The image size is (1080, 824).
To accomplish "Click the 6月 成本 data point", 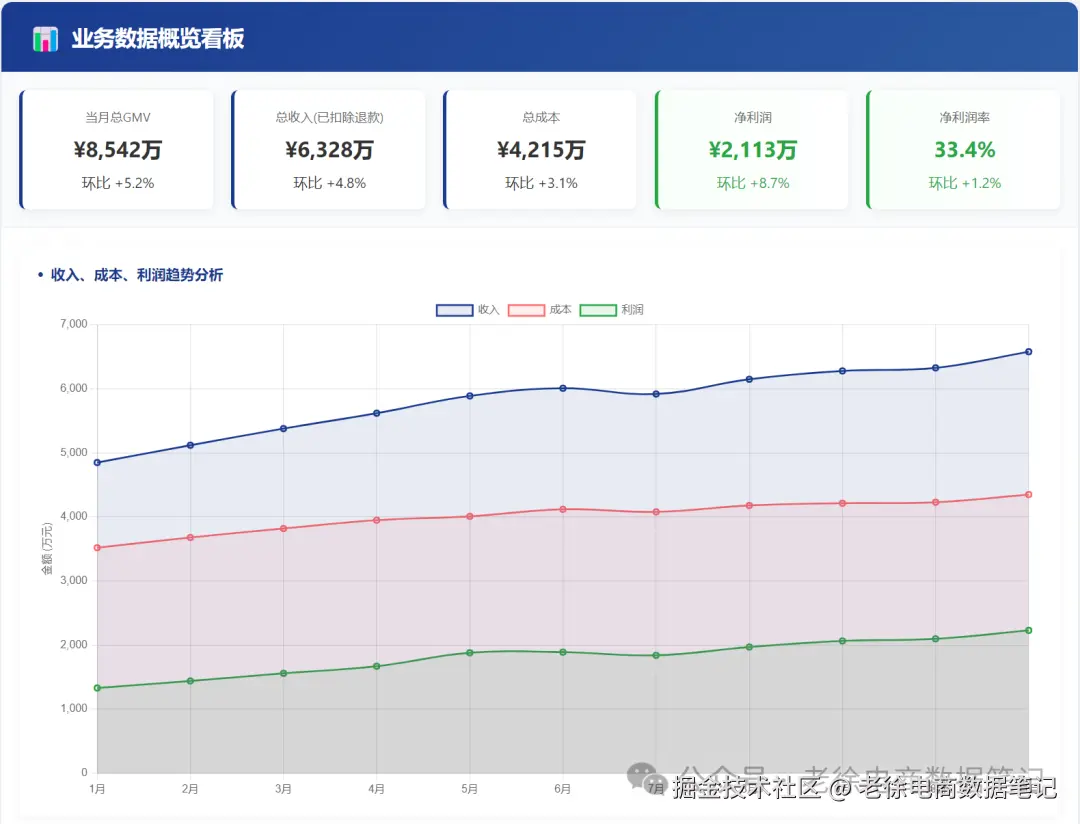I will (563, 509).
